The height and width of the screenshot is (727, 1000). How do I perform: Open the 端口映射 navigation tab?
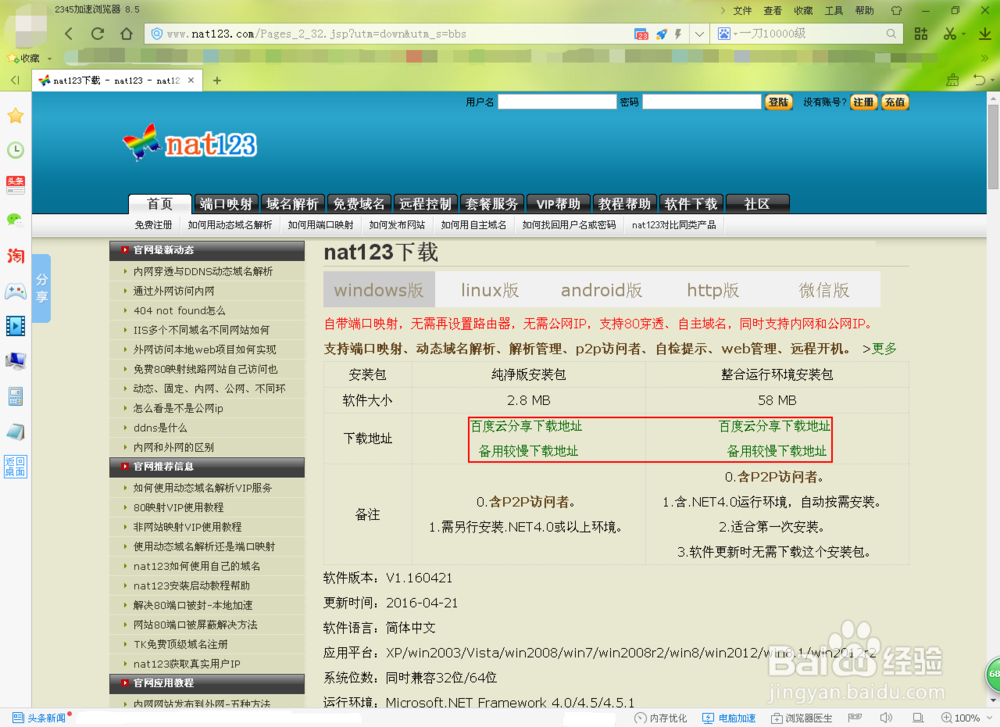click(226, 204)
